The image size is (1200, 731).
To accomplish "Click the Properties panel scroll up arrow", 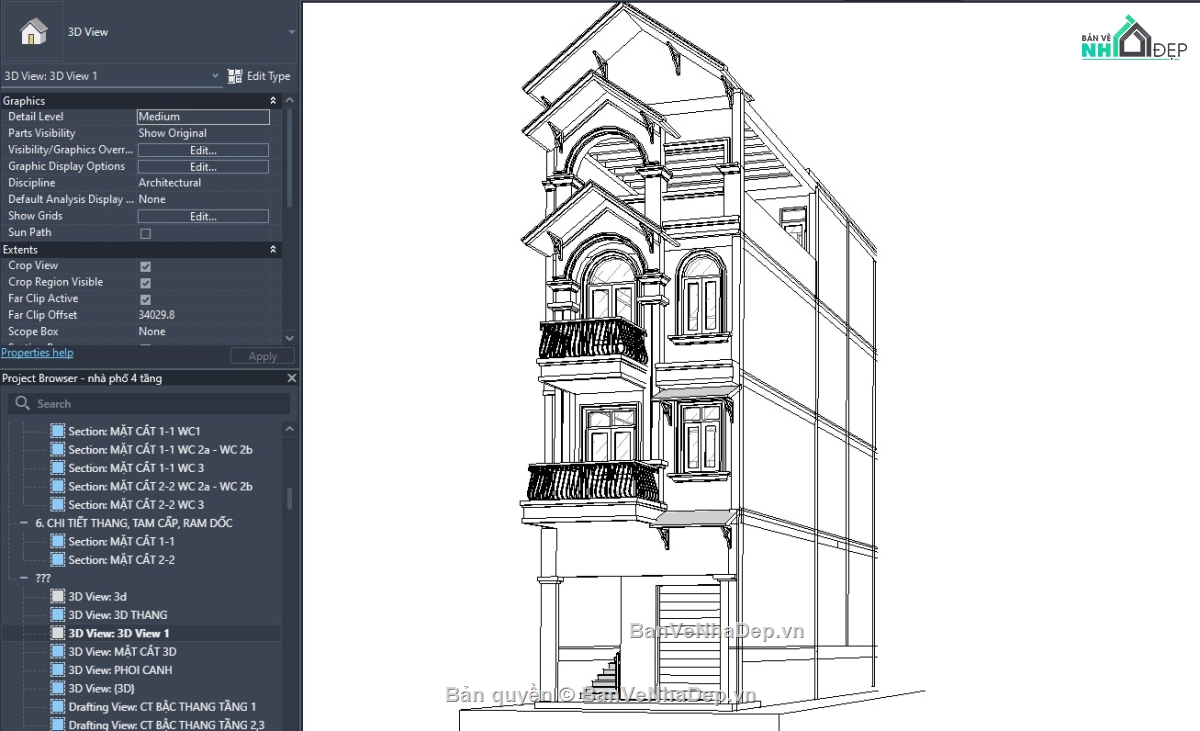I will pos(290,101).
